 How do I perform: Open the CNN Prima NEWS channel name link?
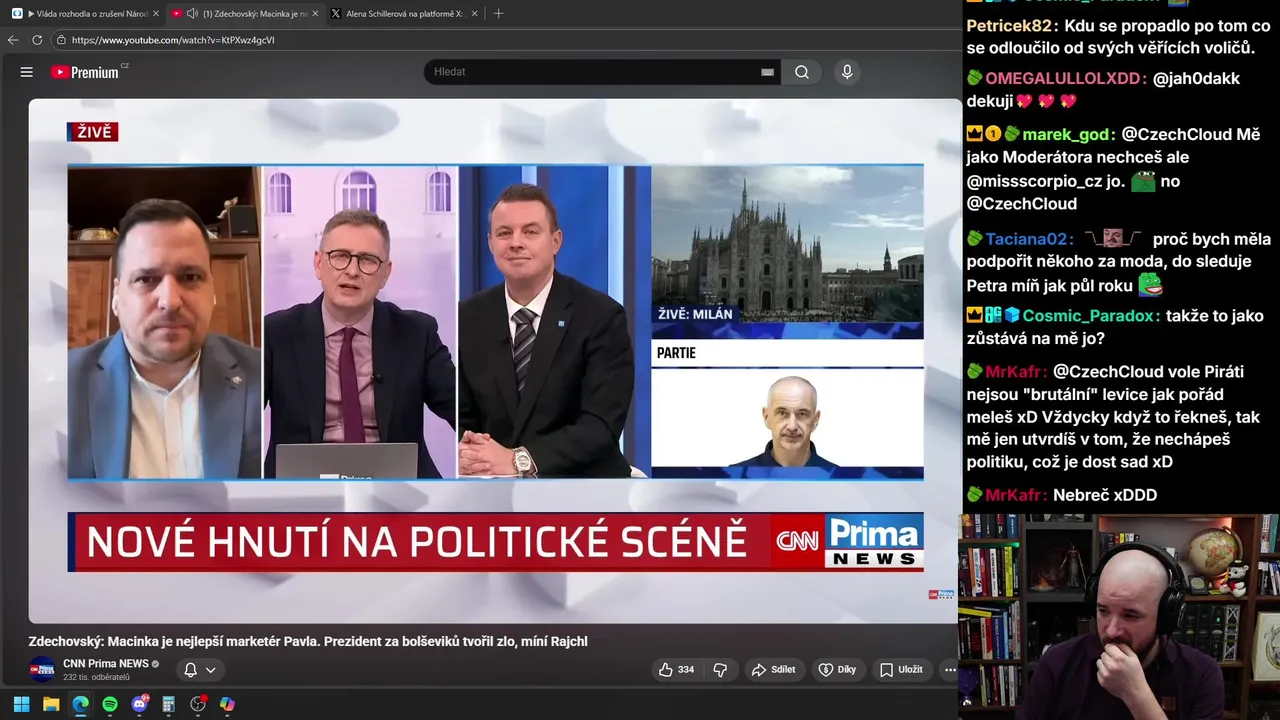pyautogui.click(x=106, y=663)
